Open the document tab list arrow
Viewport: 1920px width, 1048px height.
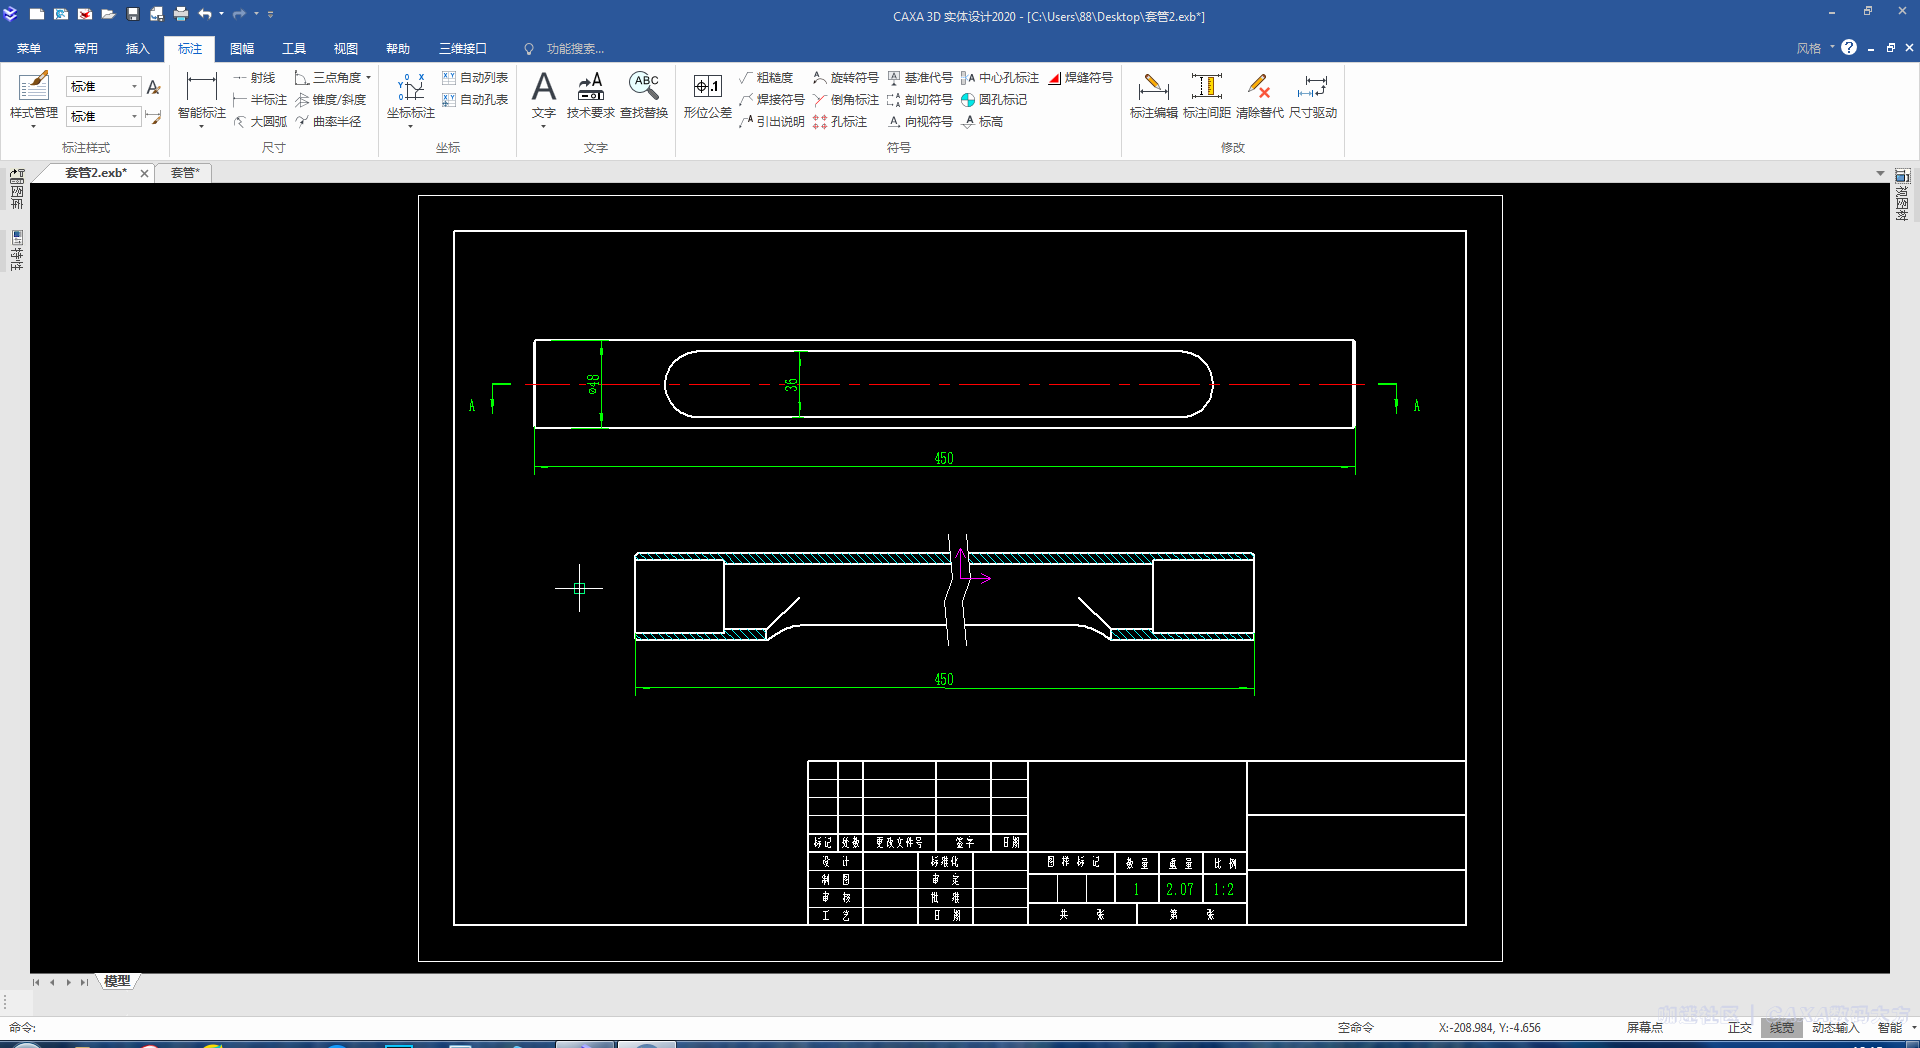[x=1880, y=173]
